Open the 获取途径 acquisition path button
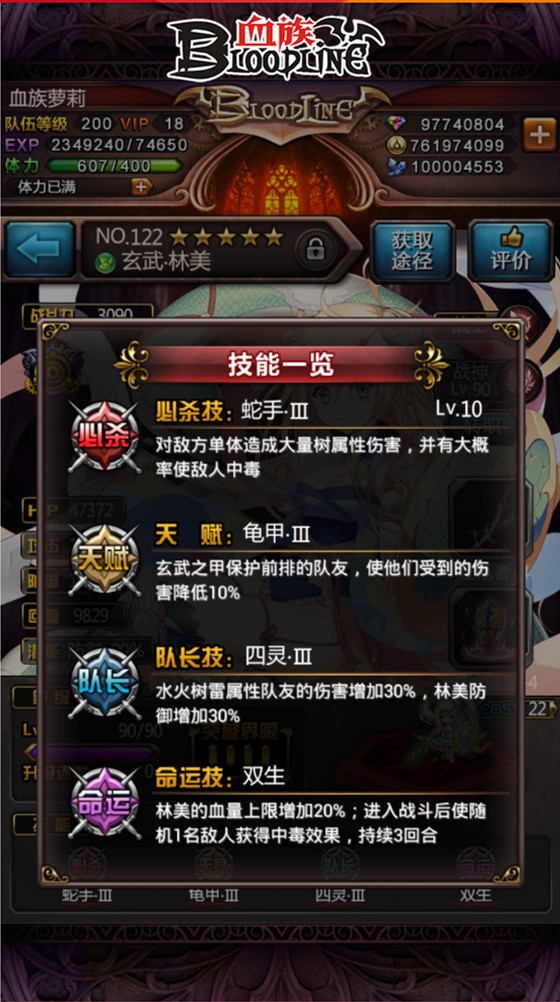 coord(412,250)
